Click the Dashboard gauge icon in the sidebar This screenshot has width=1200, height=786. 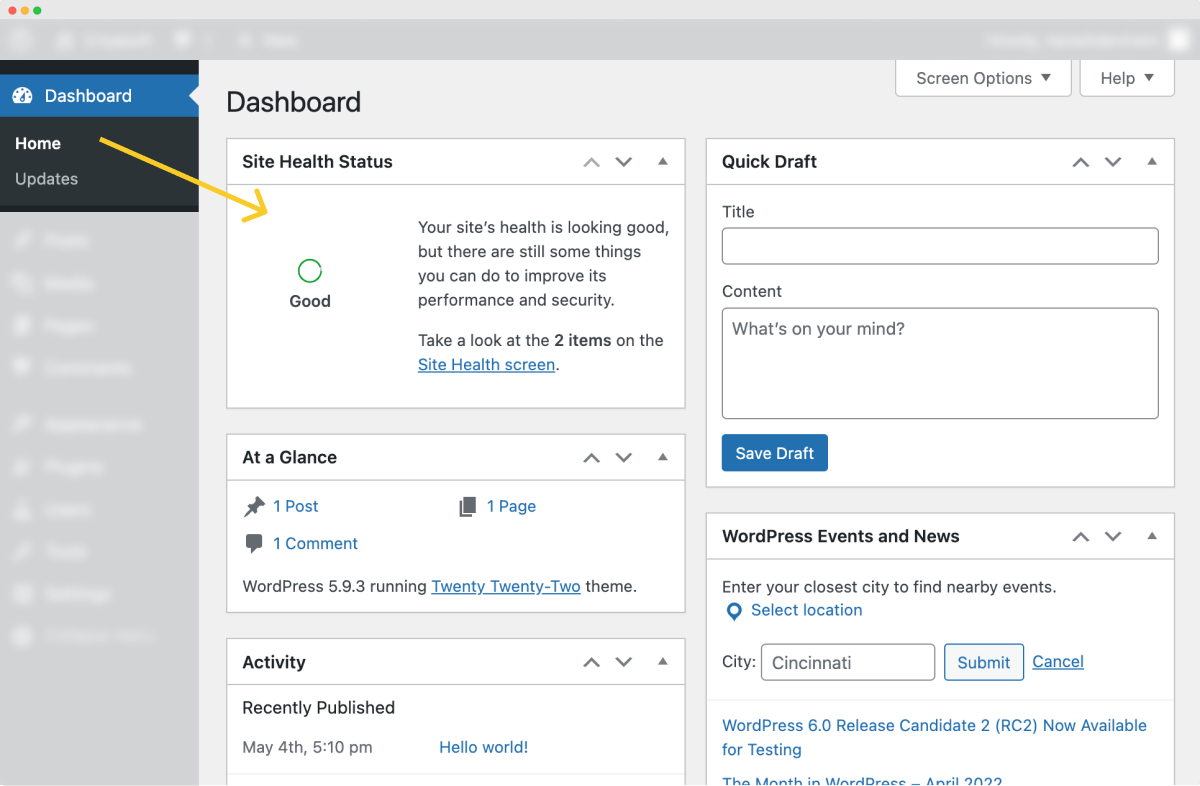coord(23,96)
